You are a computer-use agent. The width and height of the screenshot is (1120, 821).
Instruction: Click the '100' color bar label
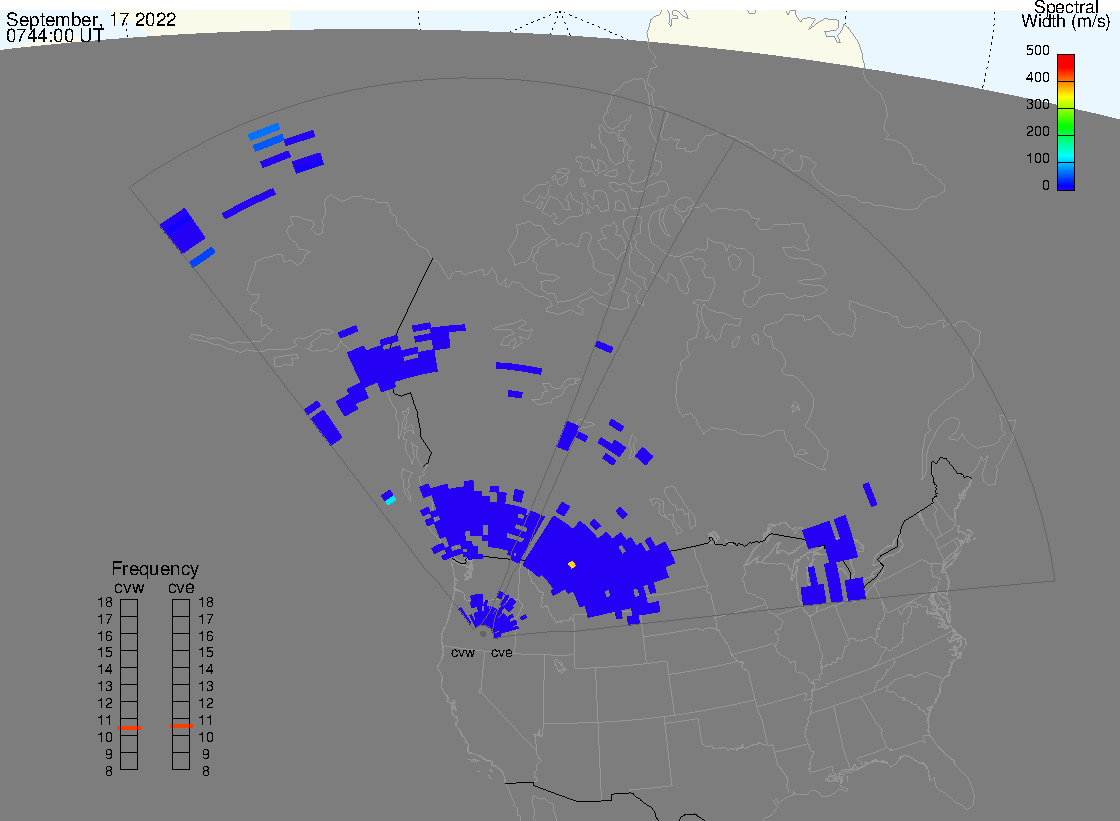click(x=1037, y=159)
